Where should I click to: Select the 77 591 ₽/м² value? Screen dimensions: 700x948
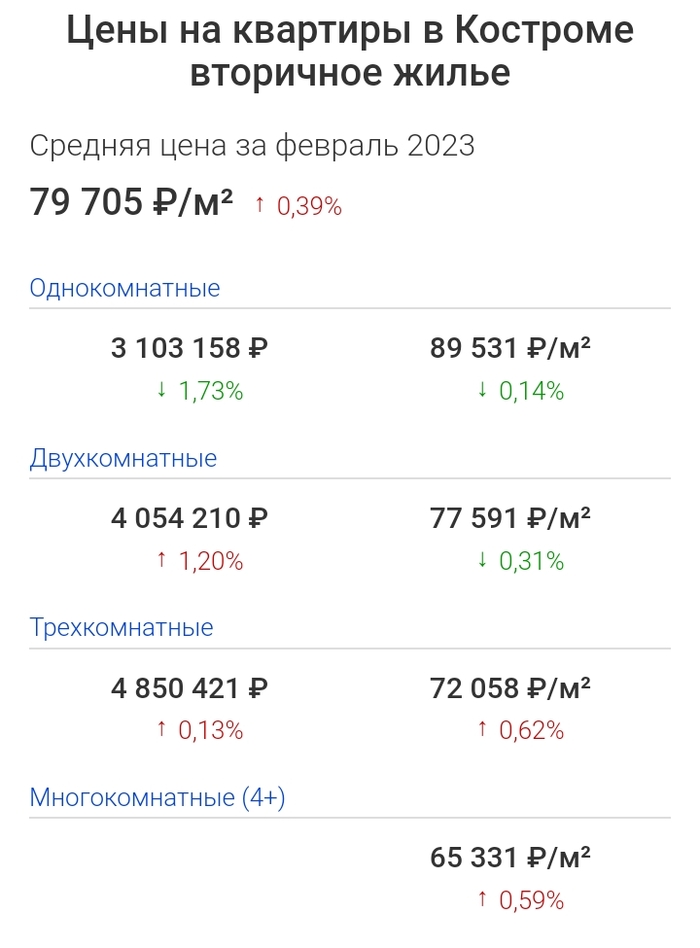510,518
